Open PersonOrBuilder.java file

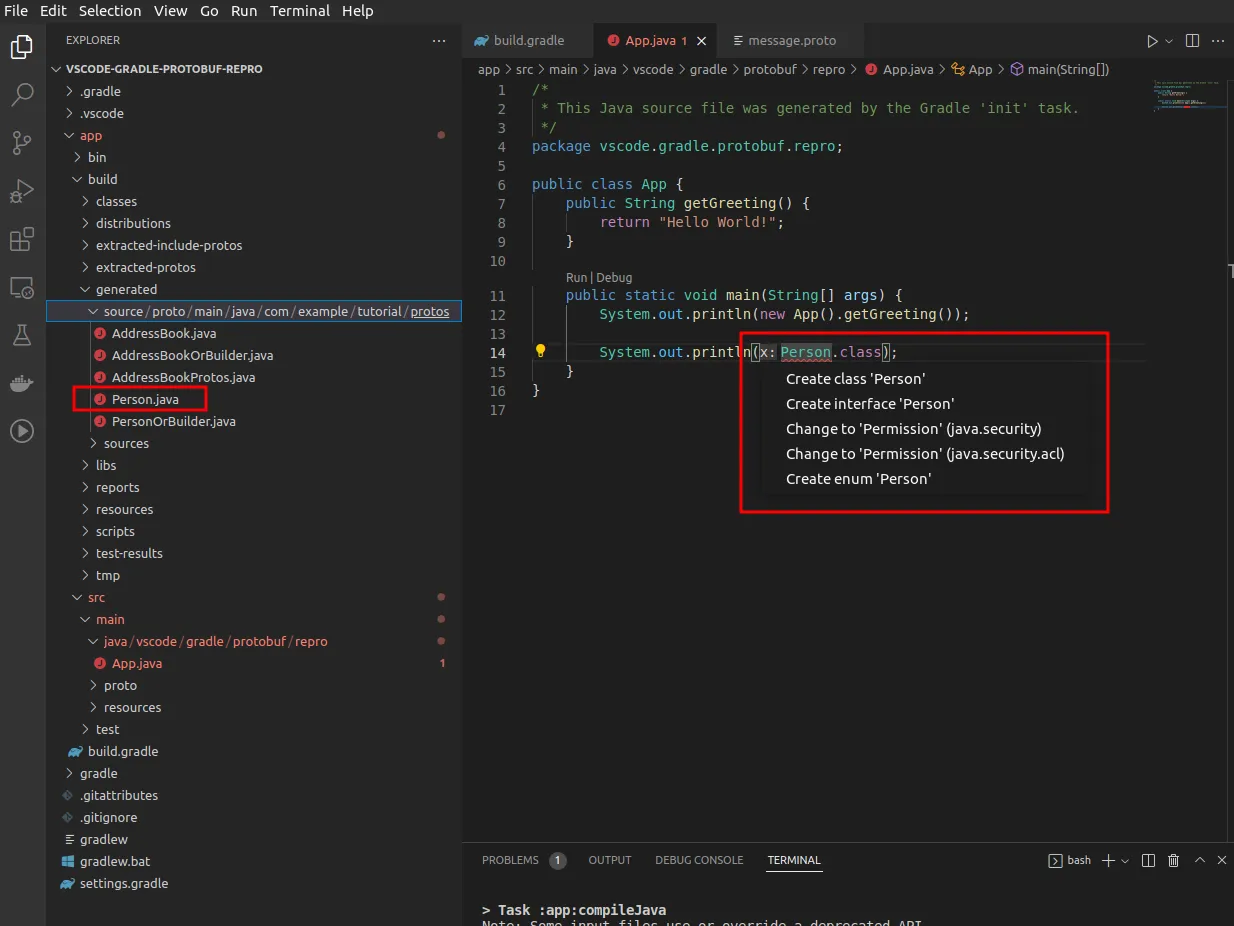[x=254, y=421]
